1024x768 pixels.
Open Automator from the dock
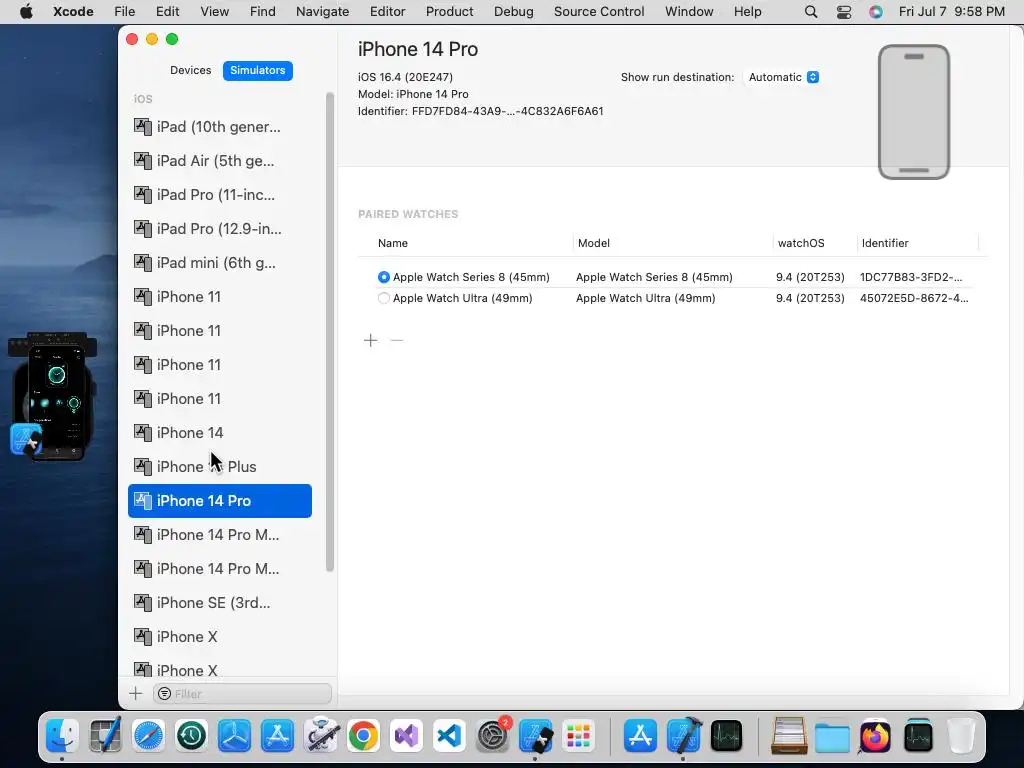(320, 735)
